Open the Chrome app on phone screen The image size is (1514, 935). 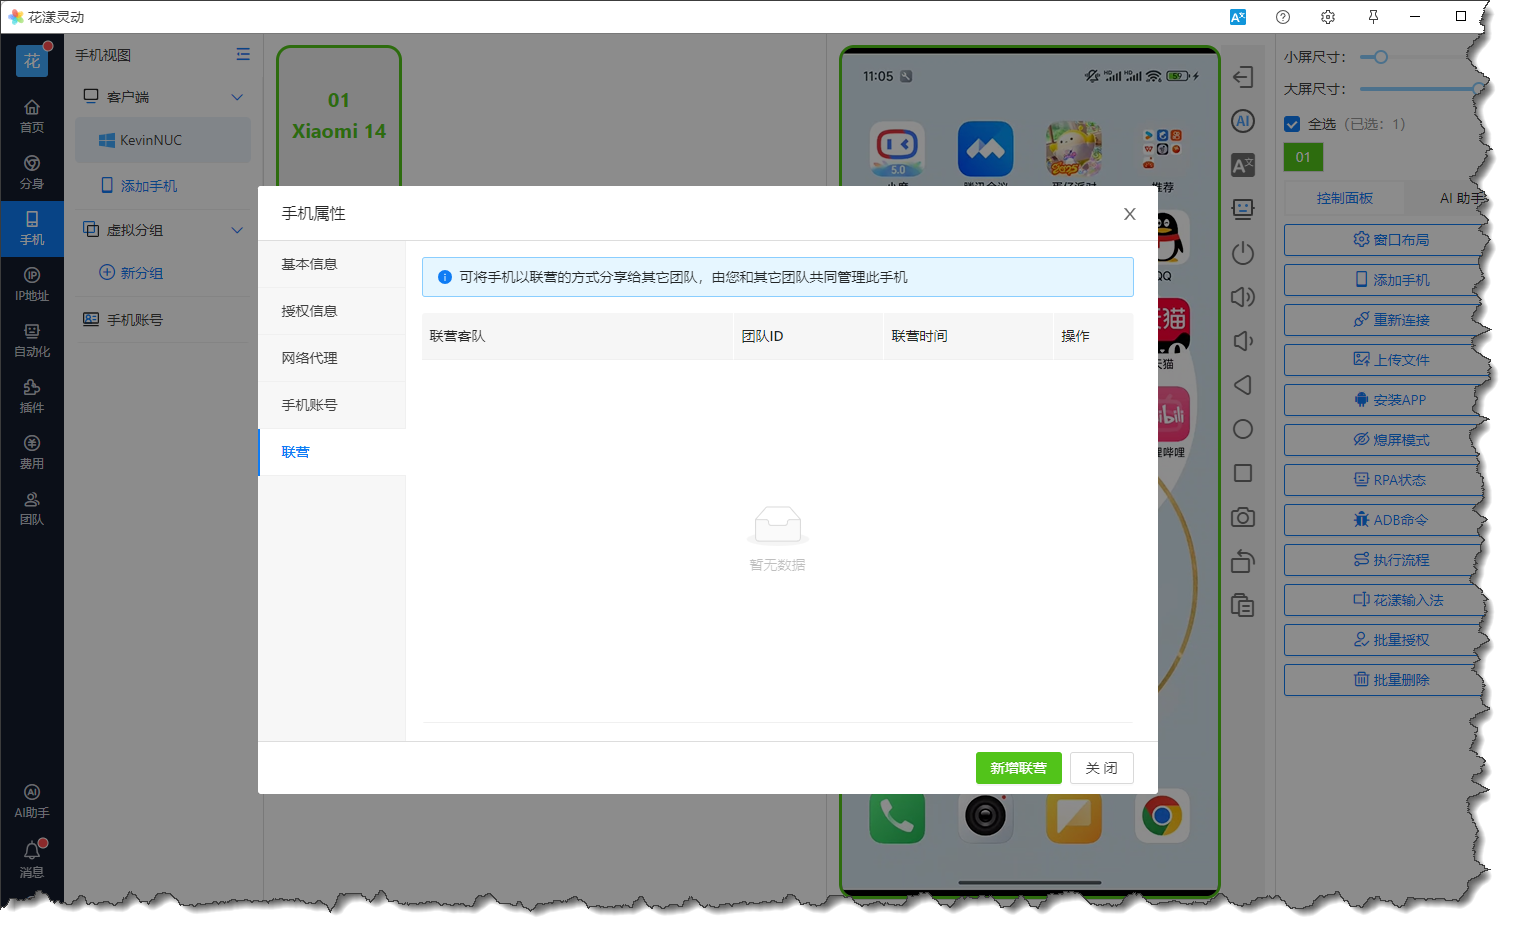[x=1161, y=817]
